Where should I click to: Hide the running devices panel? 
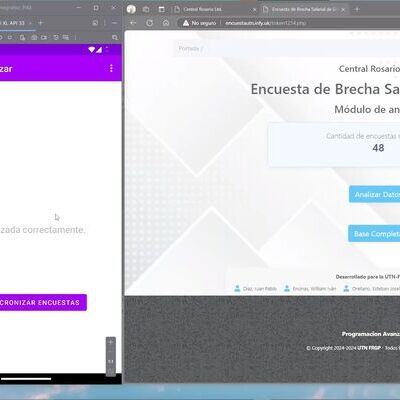[x=114, y=23]
